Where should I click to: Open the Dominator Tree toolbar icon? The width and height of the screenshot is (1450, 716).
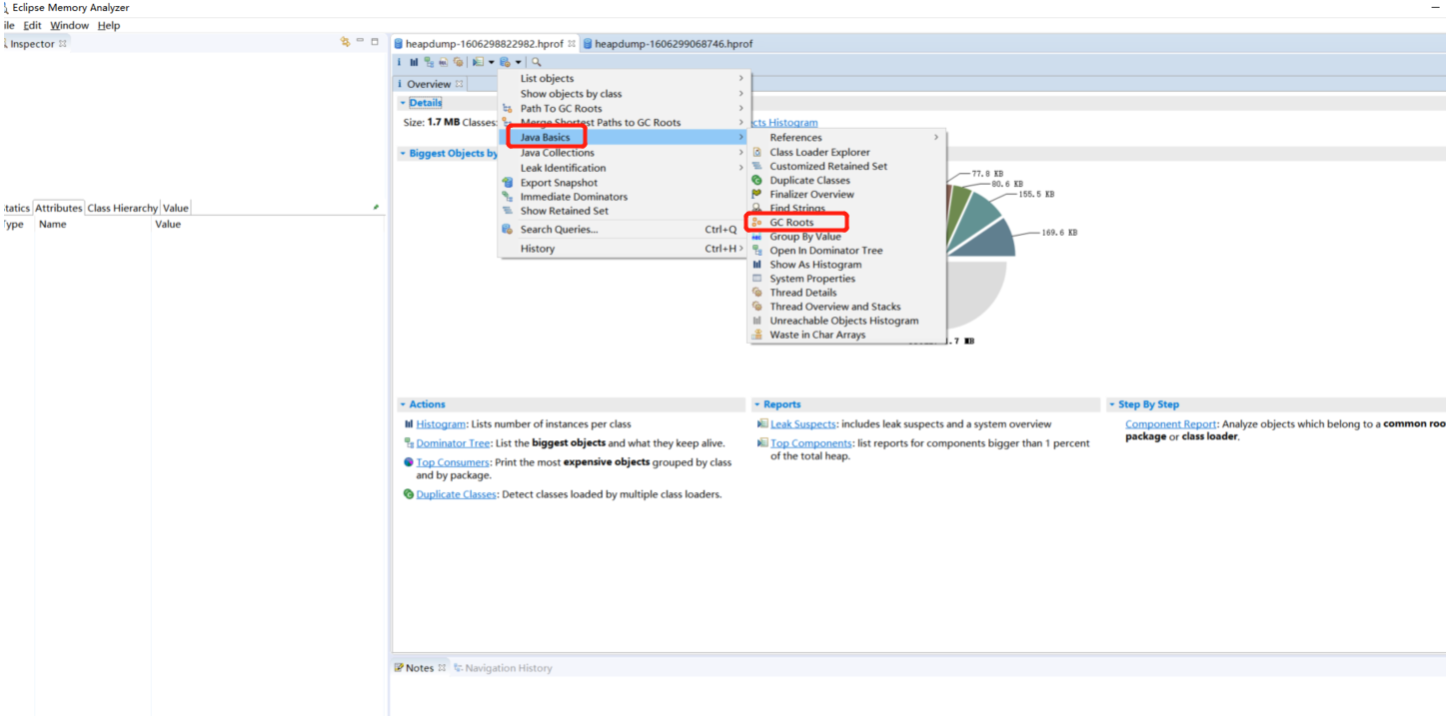point(429,62)
